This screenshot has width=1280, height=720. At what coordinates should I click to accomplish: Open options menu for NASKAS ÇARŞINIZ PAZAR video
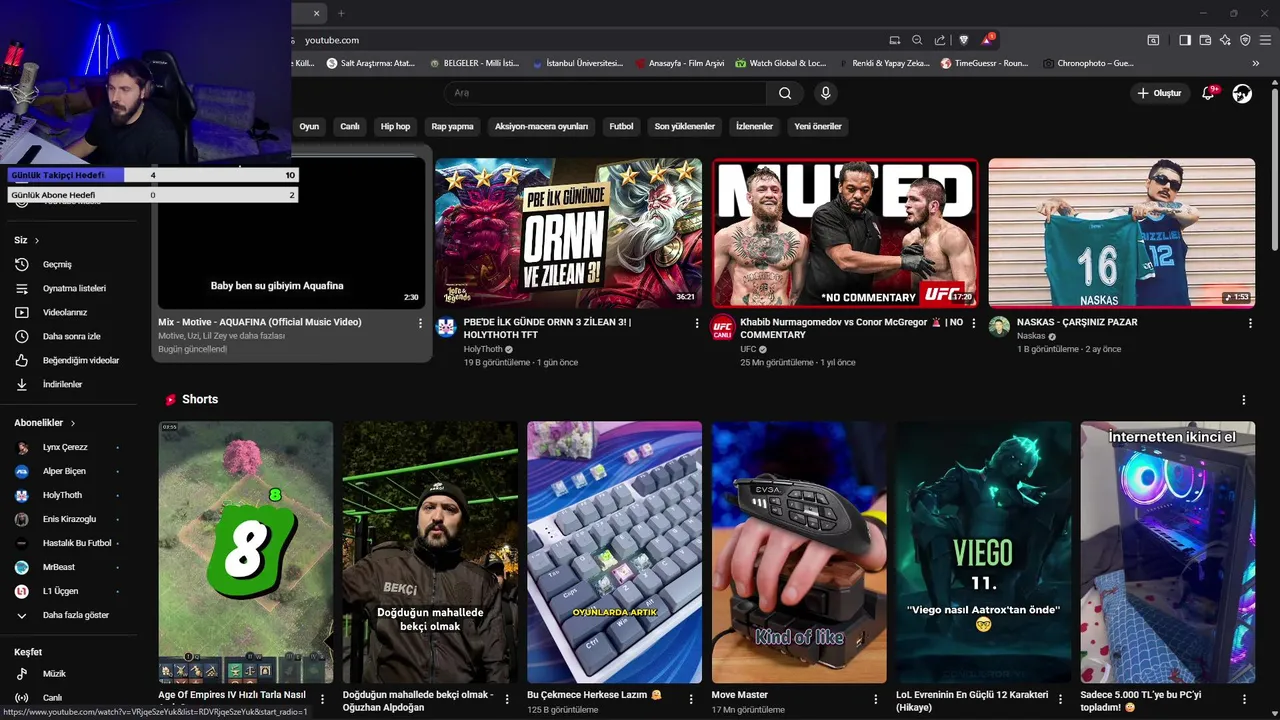click(1250, 323)
